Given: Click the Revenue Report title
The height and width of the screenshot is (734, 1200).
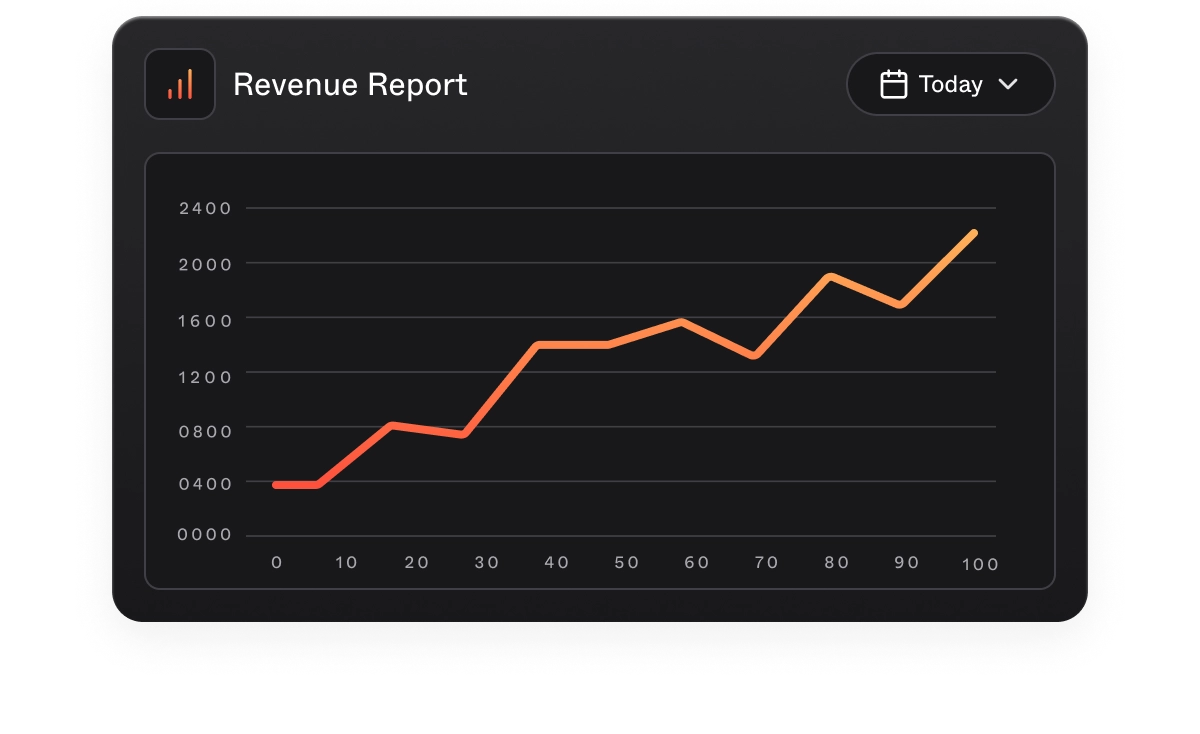Looking at the screenshot, I should click(350, 85).
